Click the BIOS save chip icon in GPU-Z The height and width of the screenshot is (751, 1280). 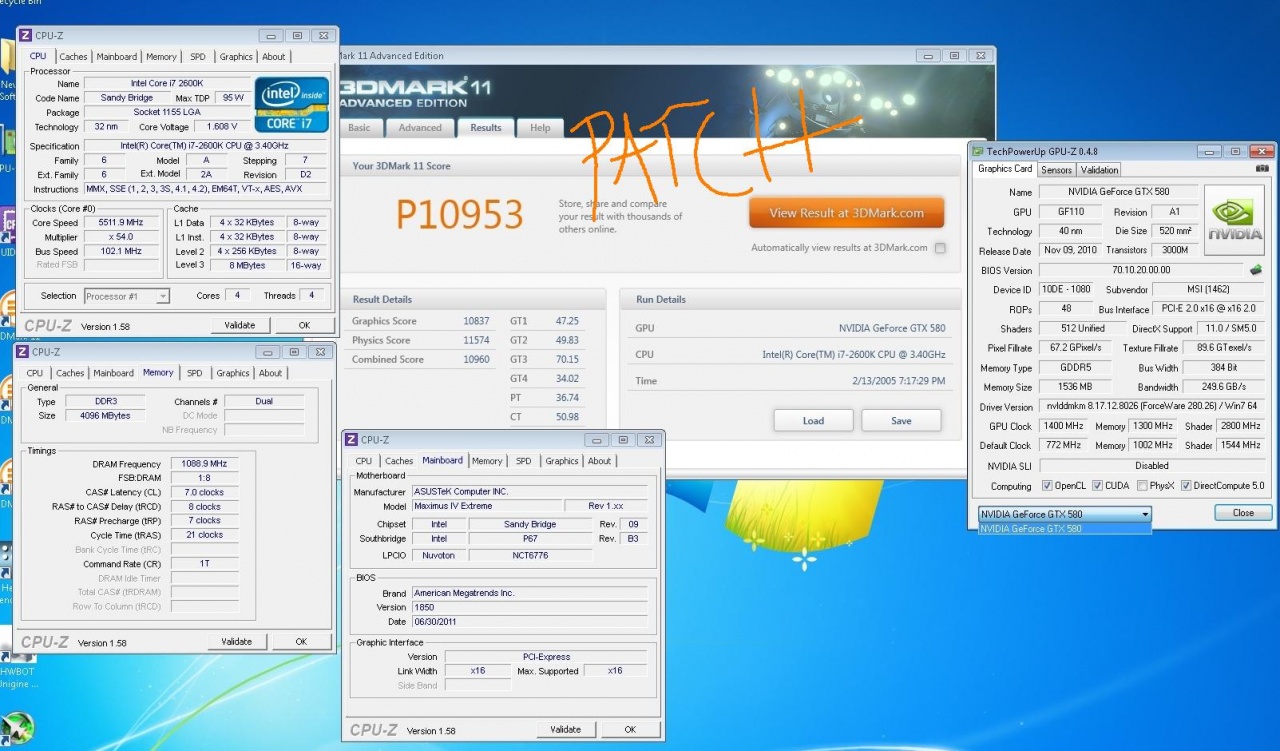coord(1255,270)
